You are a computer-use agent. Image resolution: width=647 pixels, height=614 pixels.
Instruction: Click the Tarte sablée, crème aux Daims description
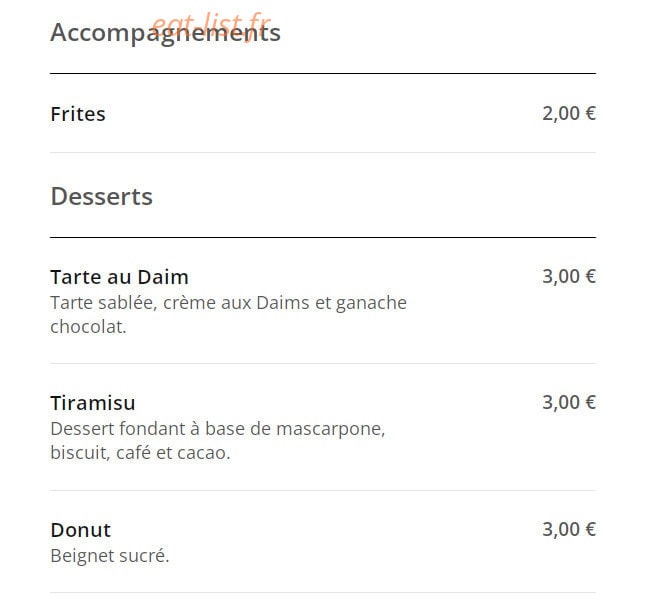click(229, 315)
